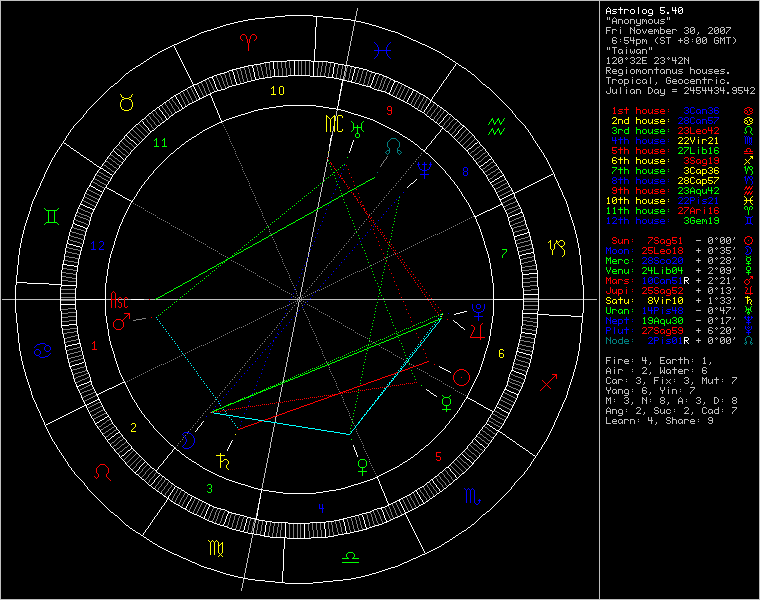Click house number 5 in the chart wheel
Screen dimensions: 760x600
[x=438, y=457]
